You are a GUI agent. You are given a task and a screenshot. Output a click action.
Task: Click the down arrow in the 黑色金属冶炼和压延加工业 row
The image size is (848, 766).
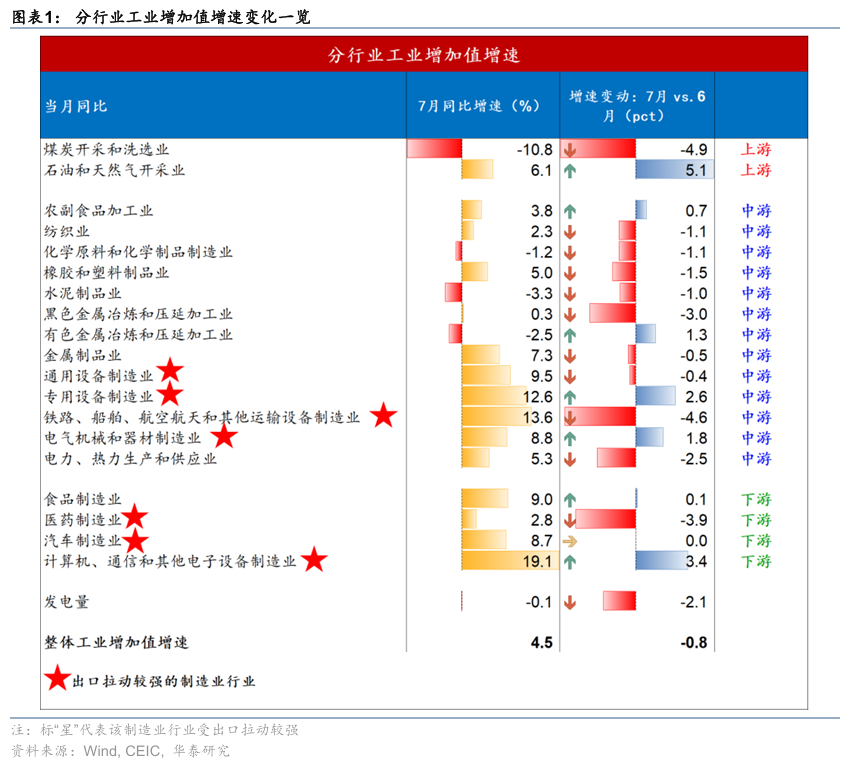pyautogui.click(x=569, y=314)
